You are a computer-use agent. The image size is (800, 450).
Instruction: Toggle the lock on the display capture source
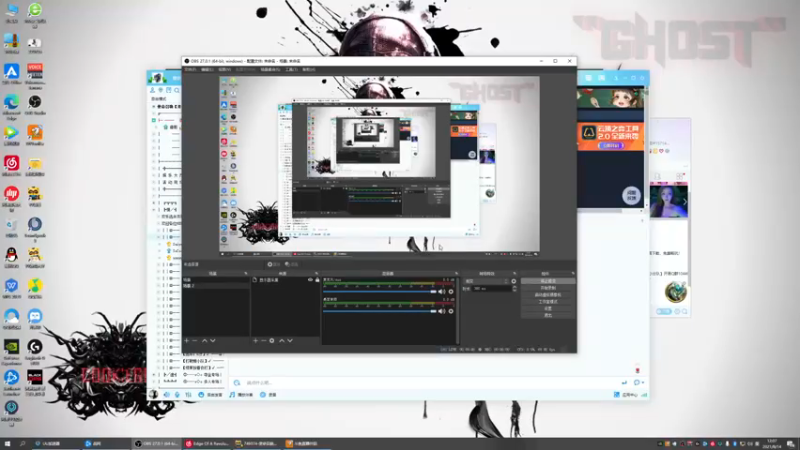tap(317, 280)
